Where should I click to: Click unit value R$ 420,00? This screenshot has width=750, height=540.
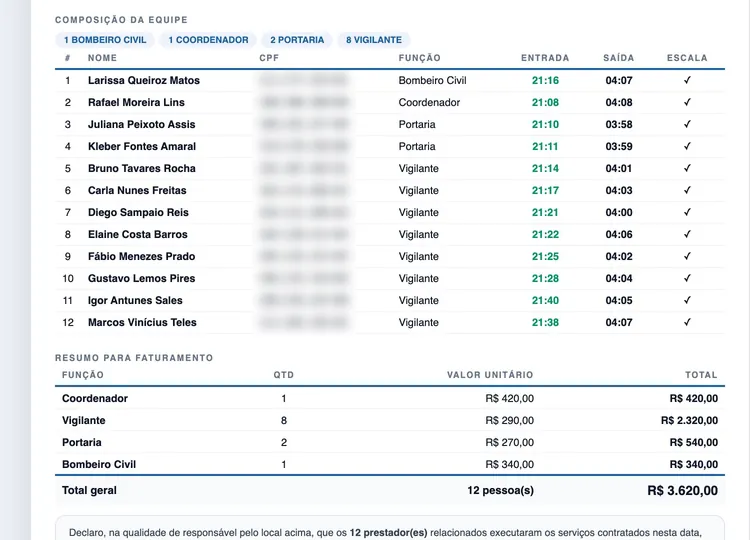click(x=509, y=398)
